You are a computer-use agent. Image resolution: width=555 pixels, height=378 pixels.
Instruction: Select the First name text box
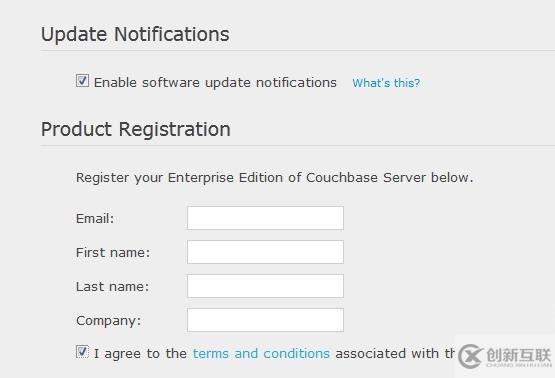click(265, 252)
